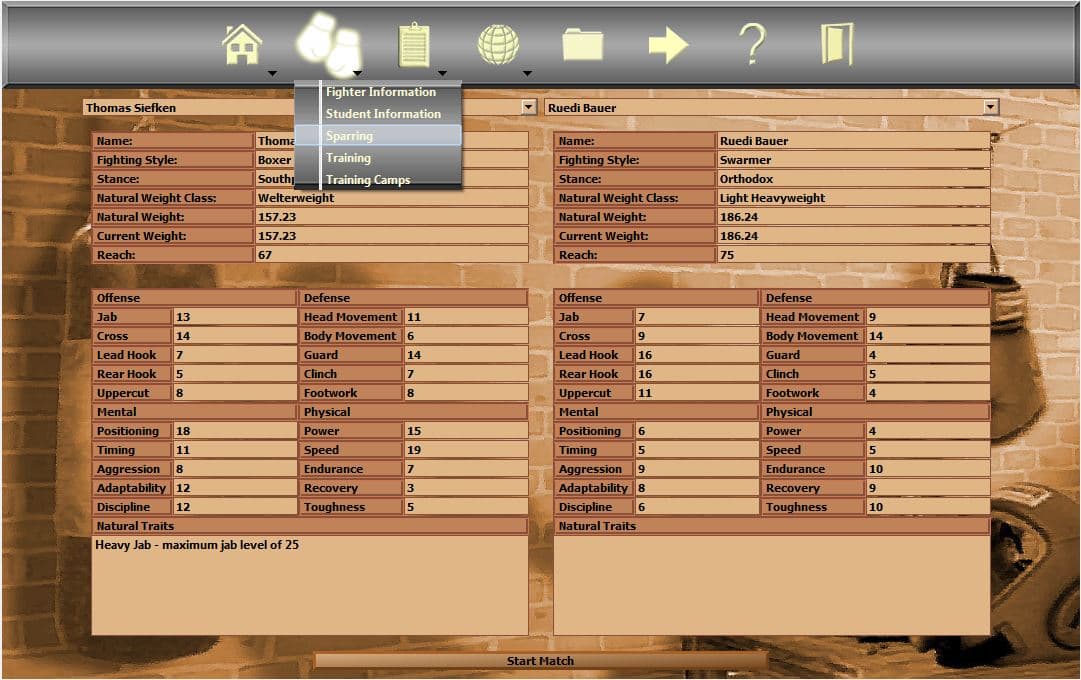Choose Training menu entry
The image size is (1081, 680).
348,158
